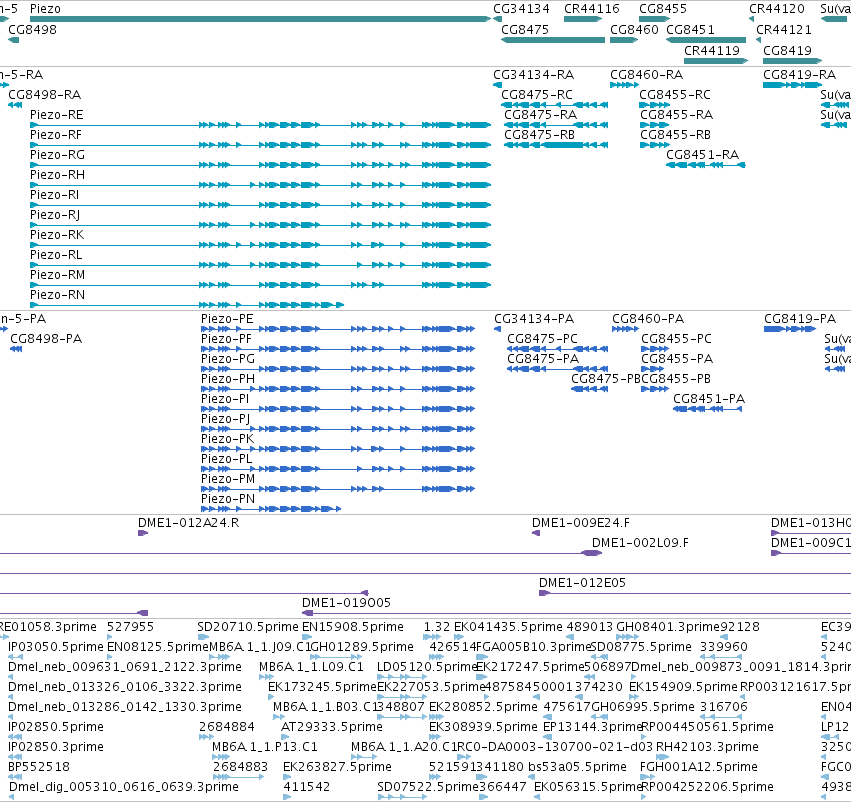Select the DME1-009E24.F clone label
The width and height of the screenshot is (851, 802).
tap(581, 523)
